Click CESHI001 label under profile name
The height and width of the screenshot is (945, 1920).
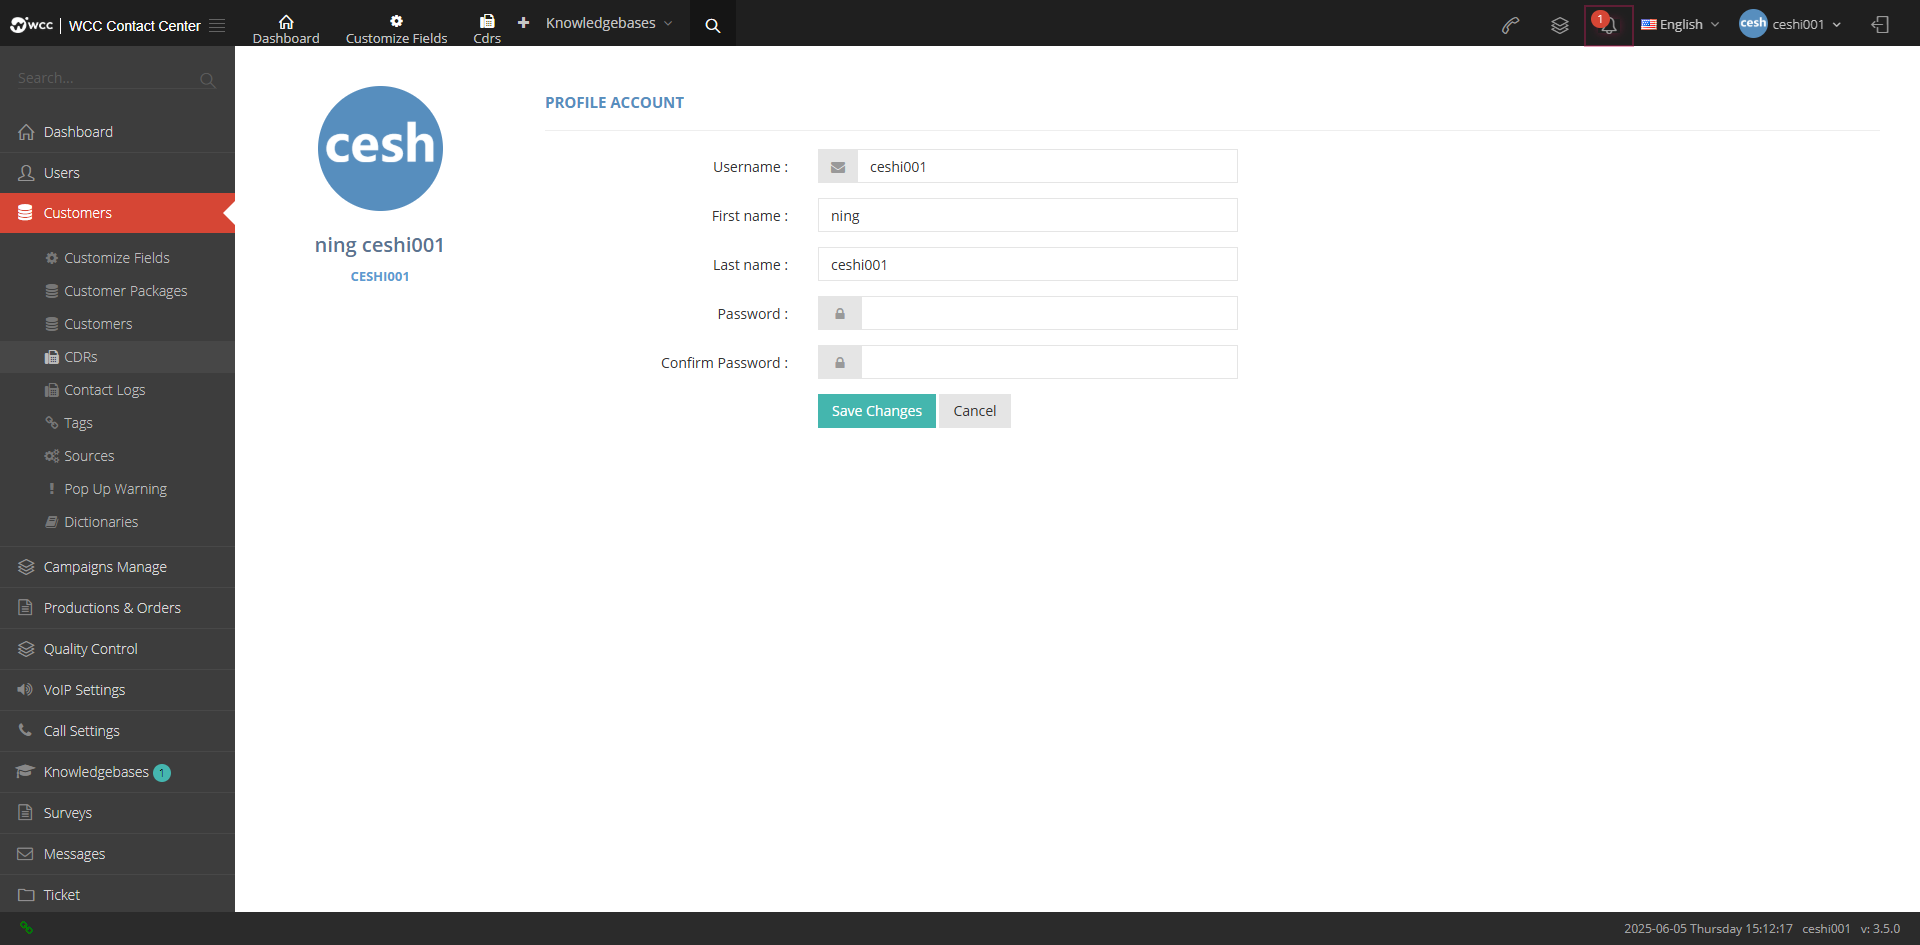pyautogui.click(x=380, y=277)
